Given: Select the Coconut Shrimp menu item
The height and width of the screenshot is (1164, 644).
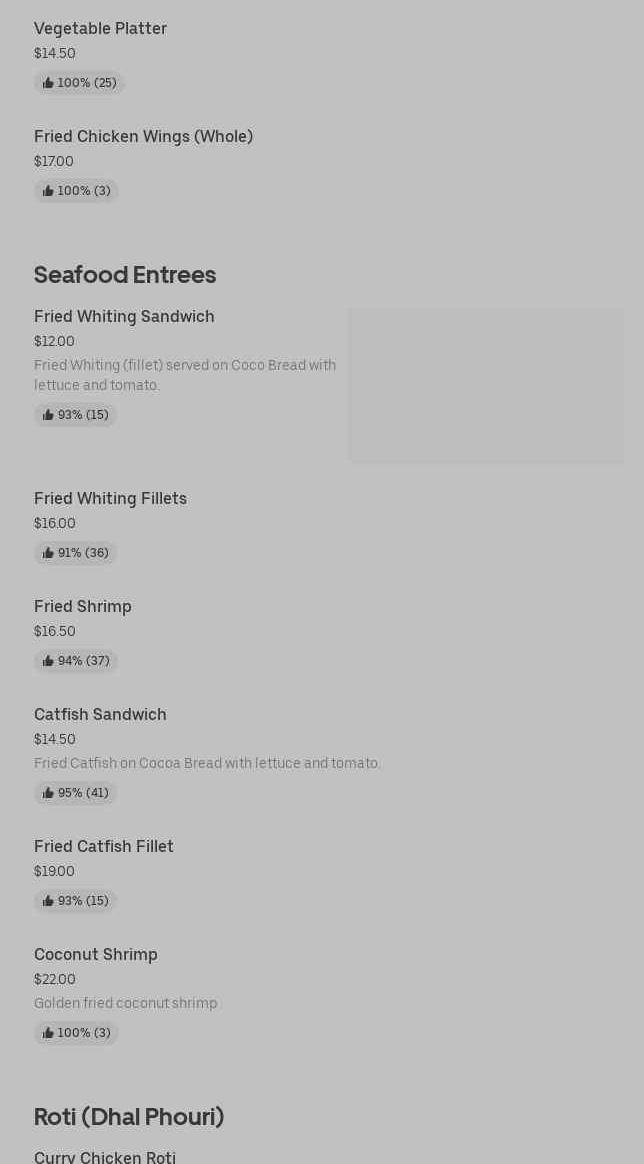Looking at the screenshot, I should click(x=96, y=955).
